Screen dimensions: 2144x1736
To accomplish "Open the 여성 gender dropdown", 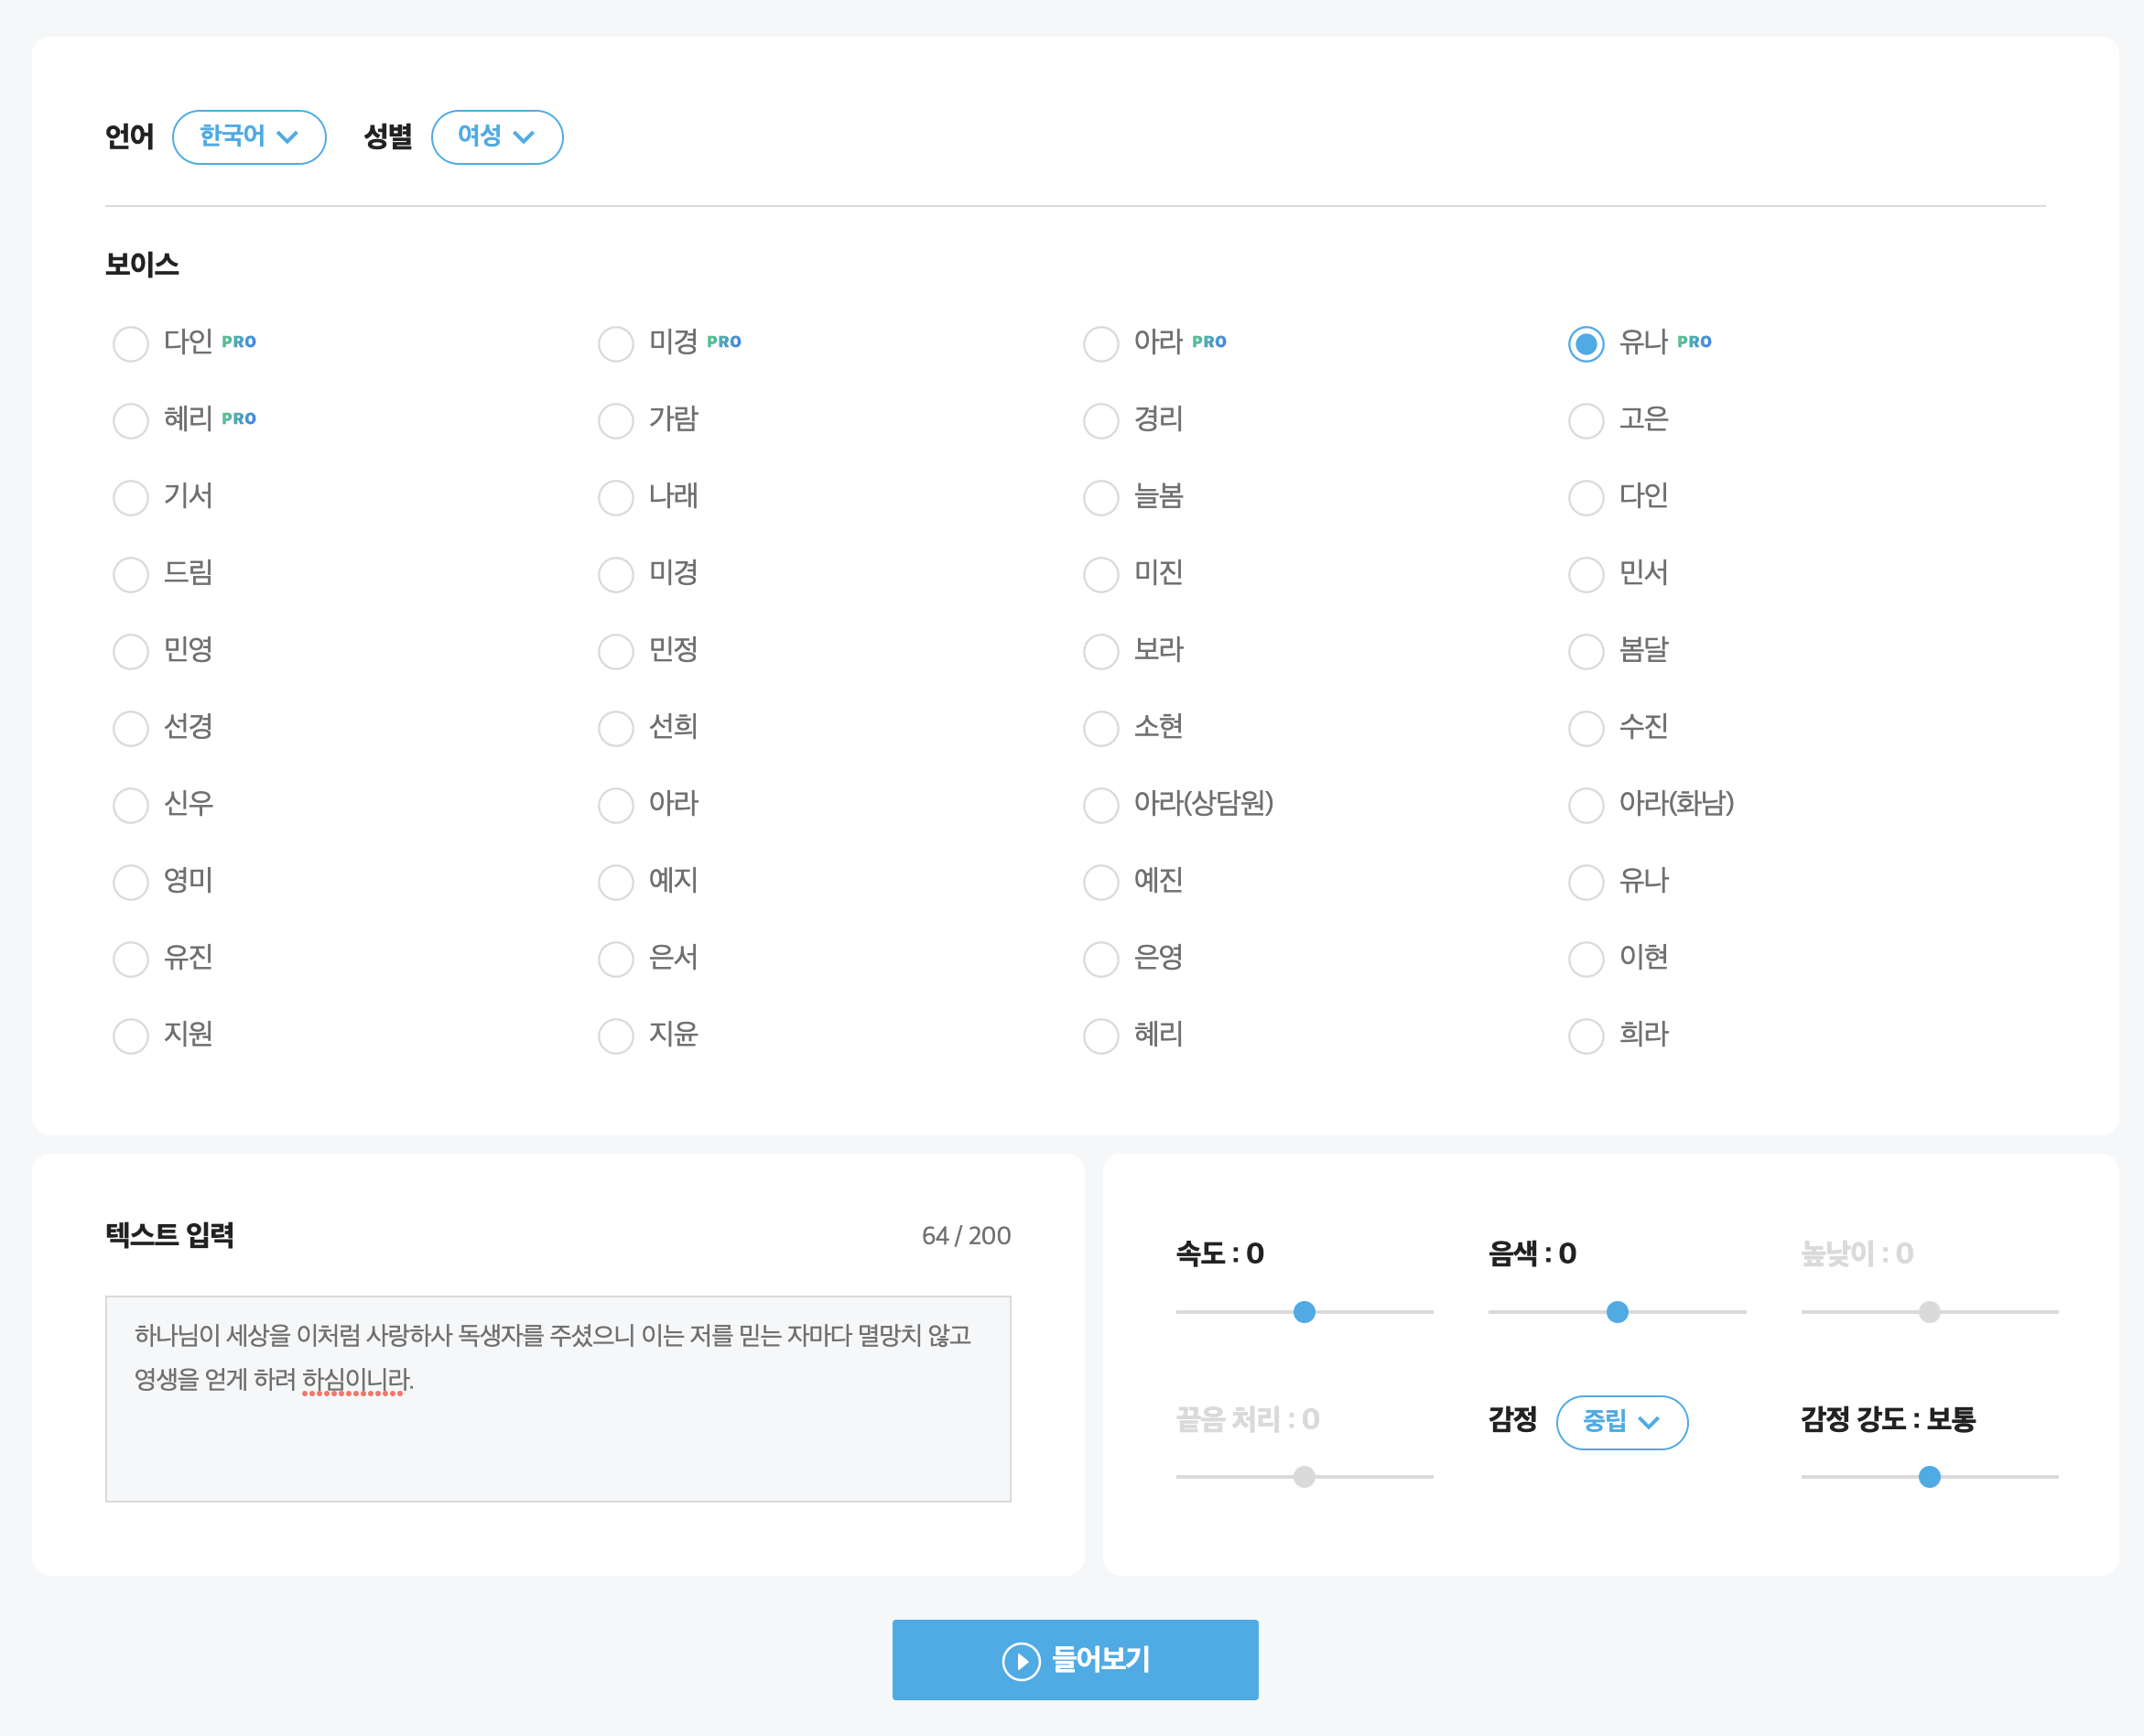I will coord(496,137).
